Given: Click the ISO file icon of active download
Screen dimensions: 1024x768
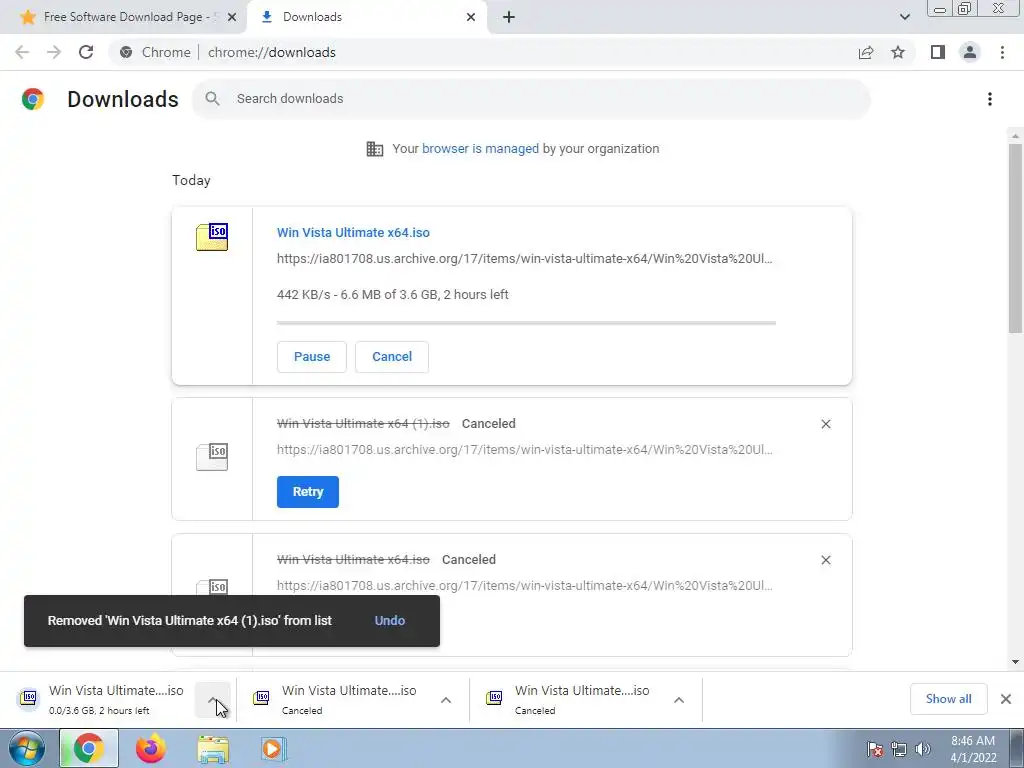Looking at the screenshot, I should pyautogui.click(x=212, y=236).
